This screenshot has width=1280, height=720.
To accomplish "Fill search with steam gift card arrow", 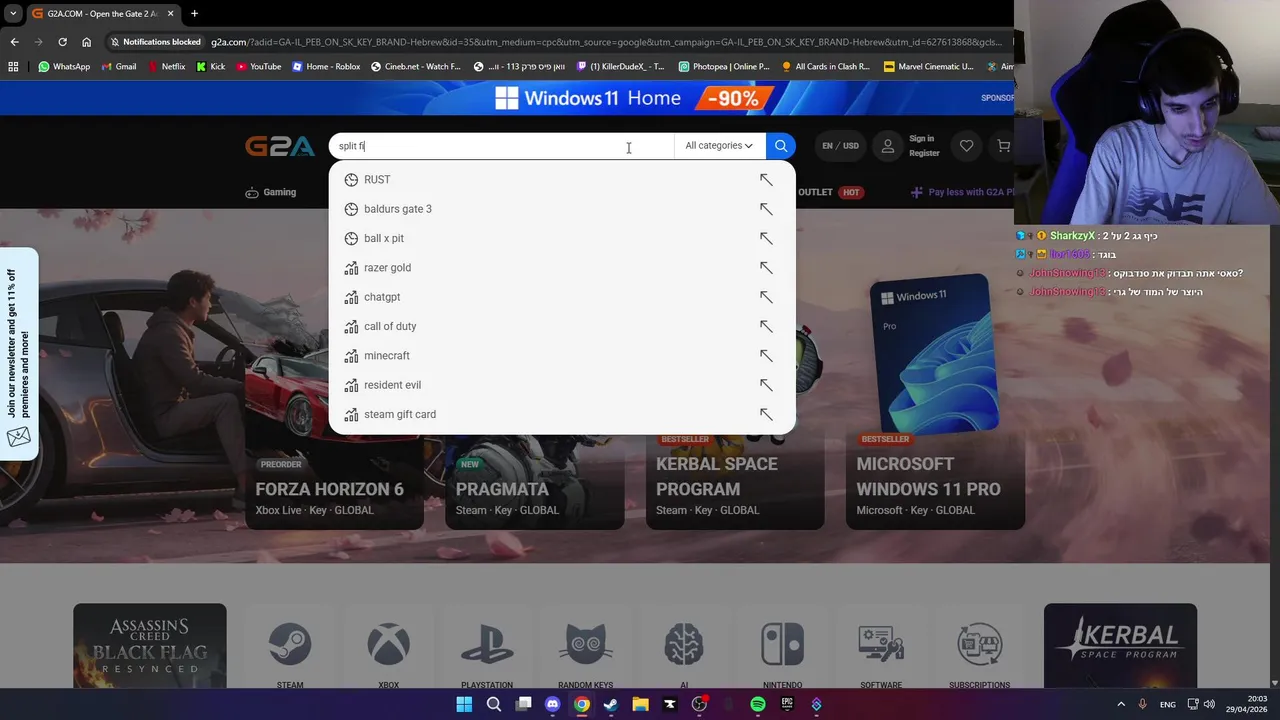I will [766, 414].
